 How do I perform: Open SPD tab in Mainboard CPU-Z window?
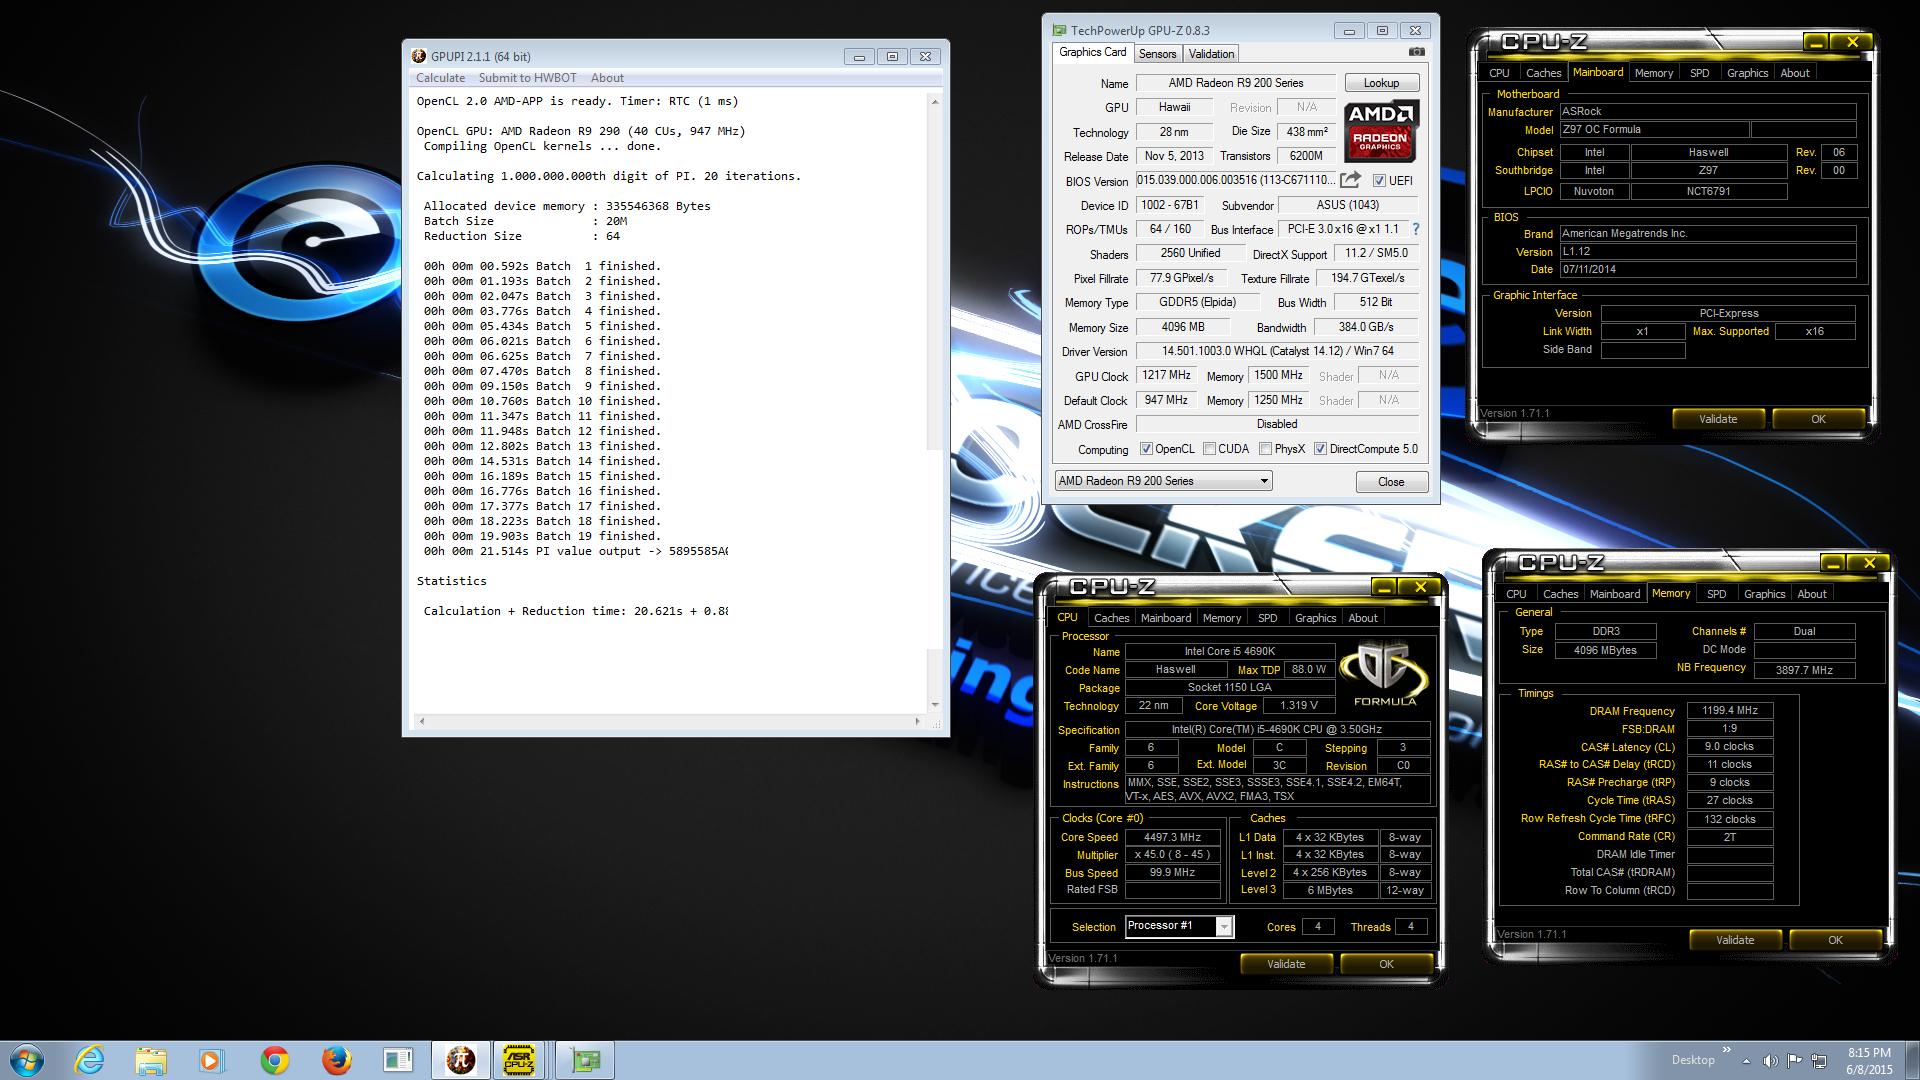(1699, 73)
